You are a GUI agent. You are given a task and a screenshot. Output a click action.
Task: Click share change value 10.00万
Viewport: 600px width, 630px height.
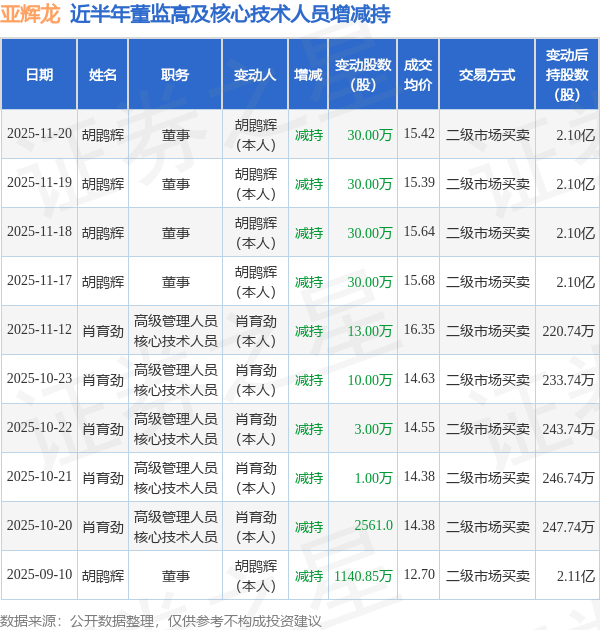(370, 380)
